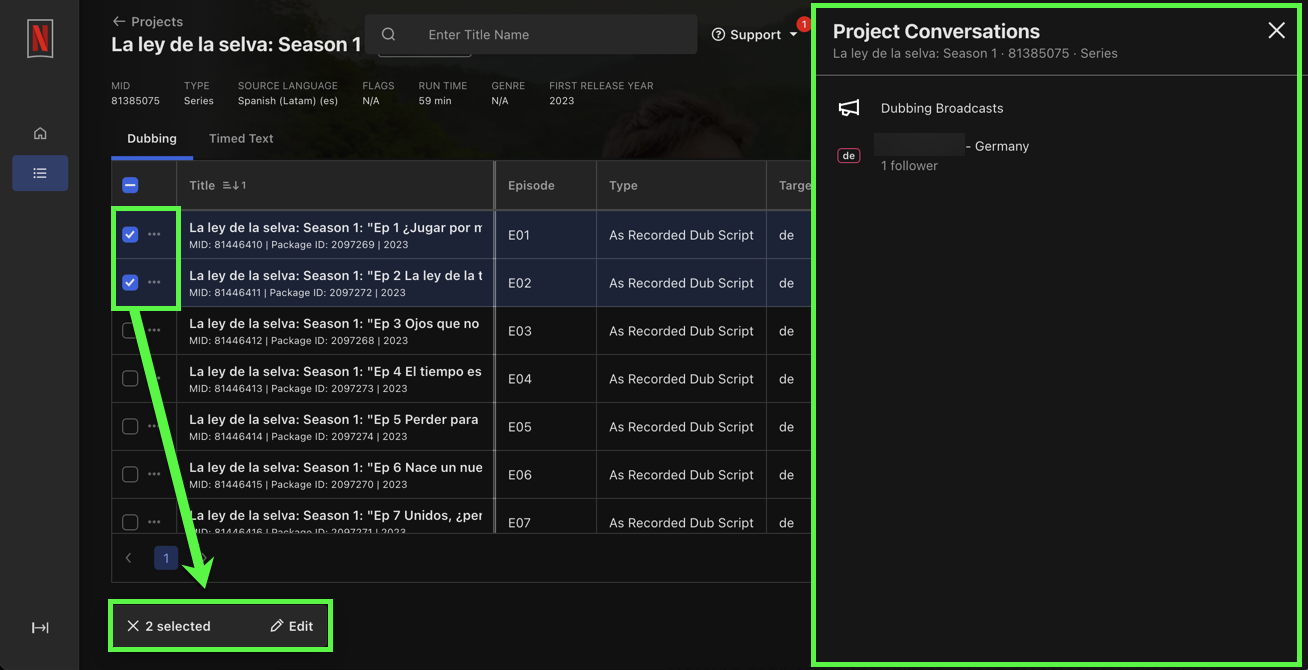Click the MID value 81385075 under the title
Viewport: 1308px width, 670px height.
[x=135, y=101]
